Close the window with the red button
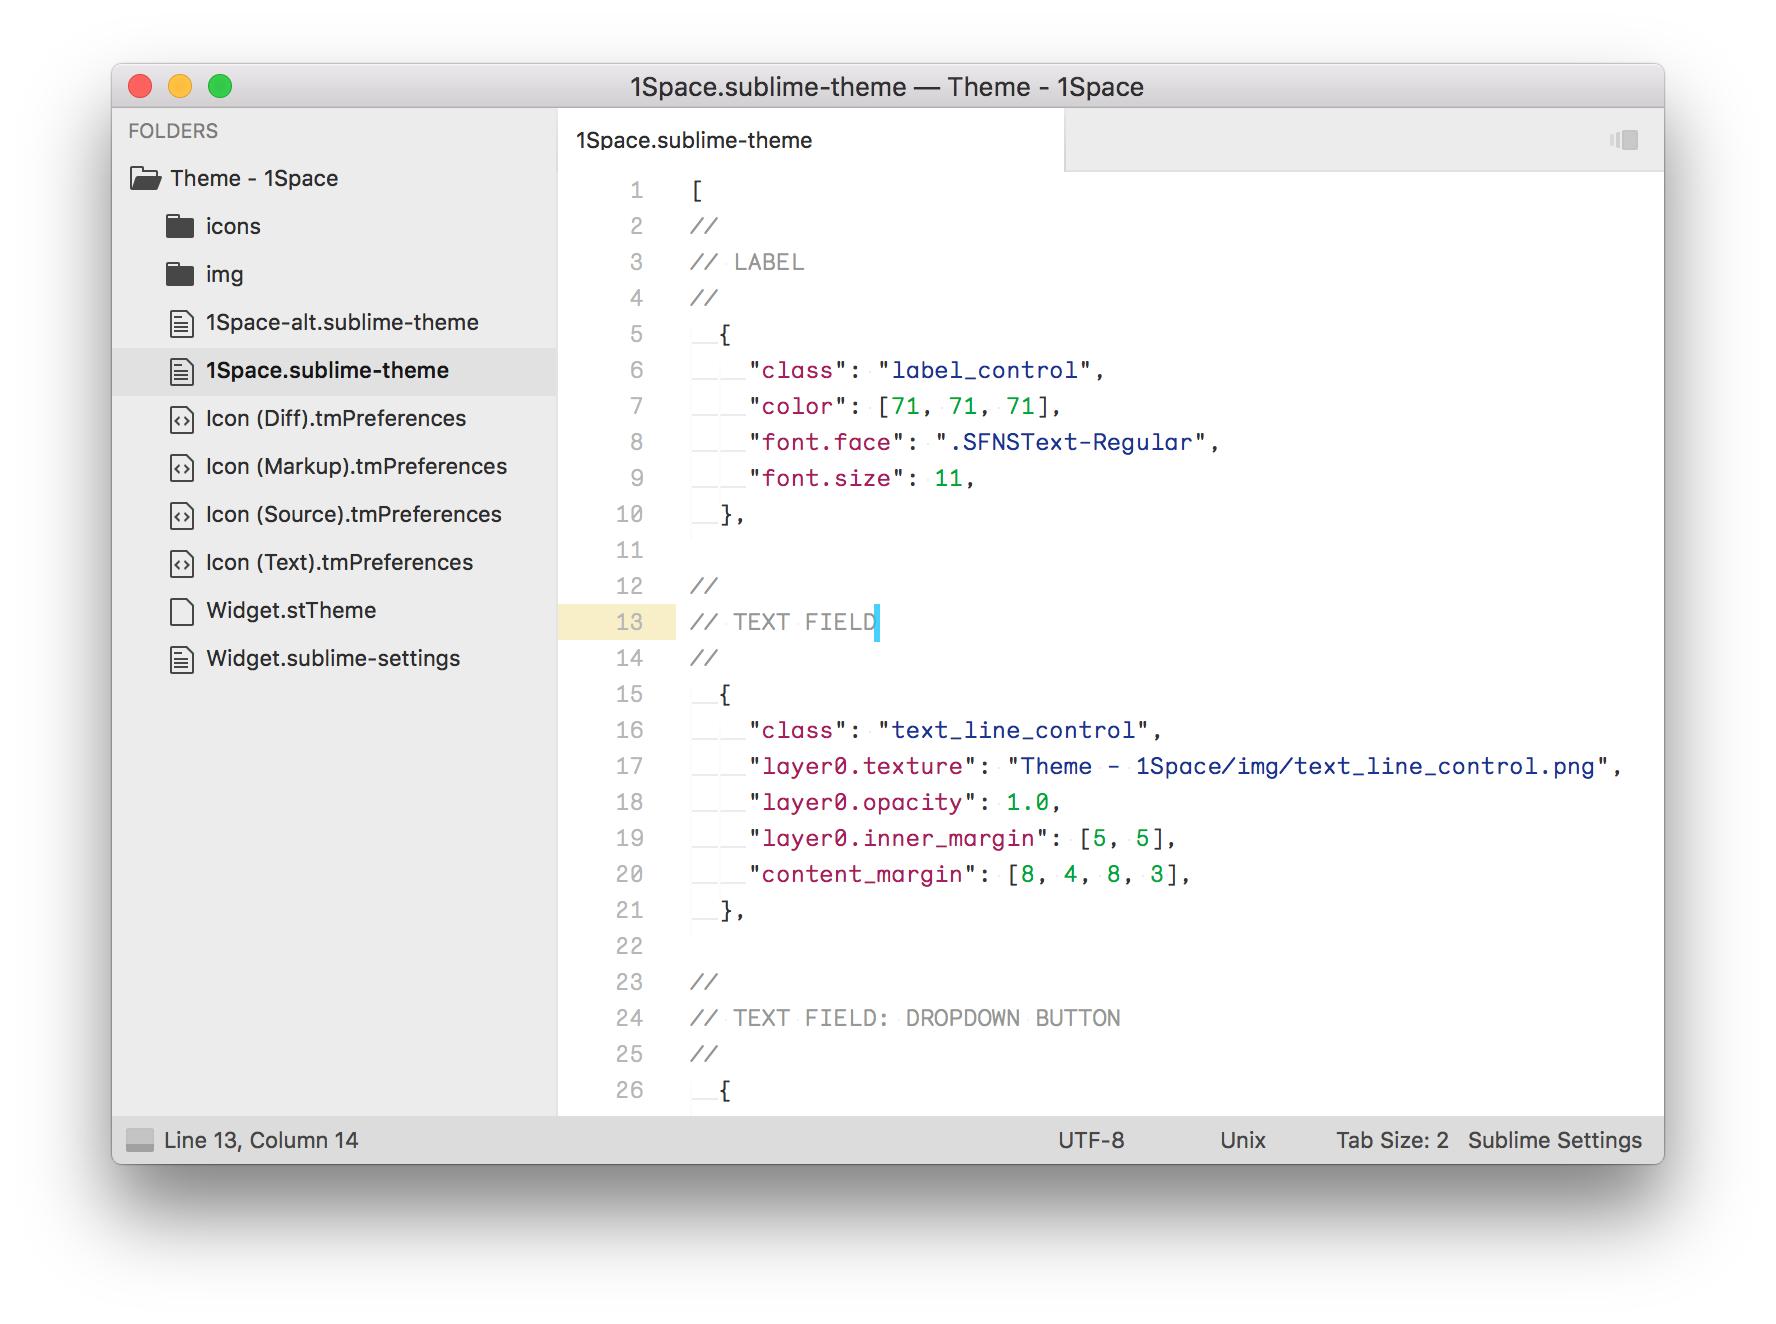Image resolution: width=1776 pixels, height=1324 pixels. point(140,87)
